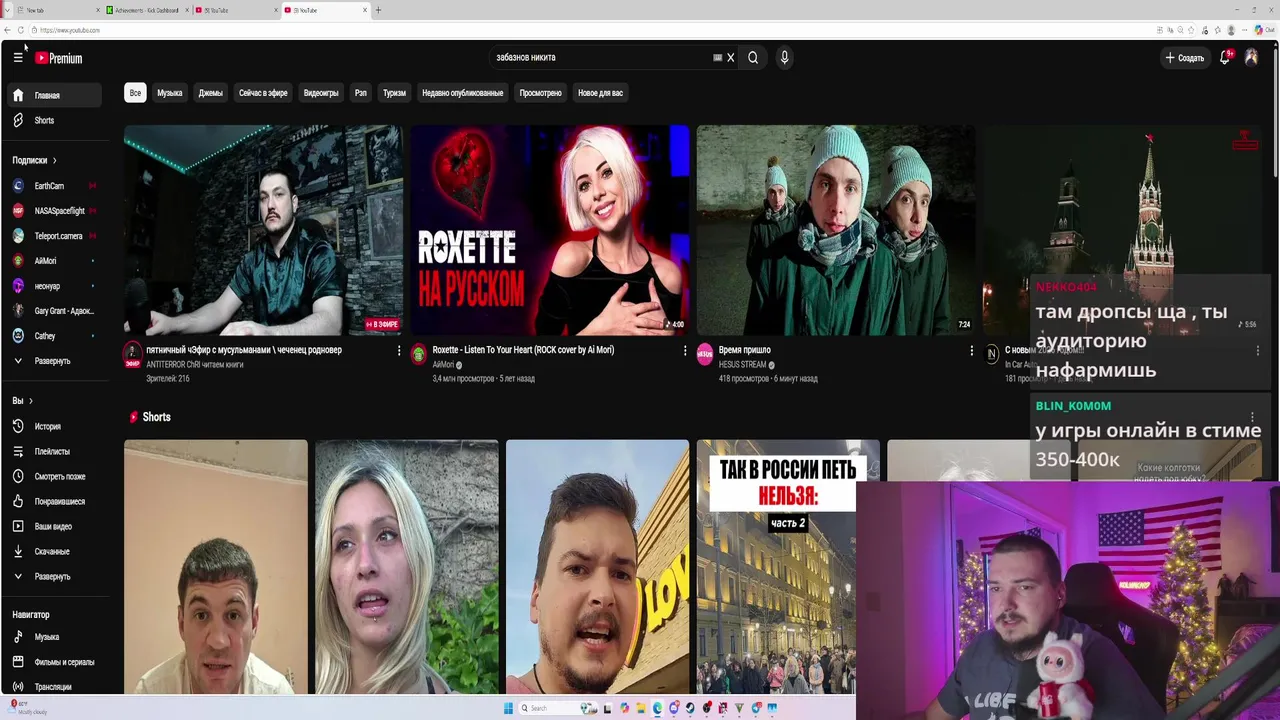Go to YouTube Premium home logo
Image resolution: width=1280 pixels, height=720 pixels.
(x=58, y=58)
